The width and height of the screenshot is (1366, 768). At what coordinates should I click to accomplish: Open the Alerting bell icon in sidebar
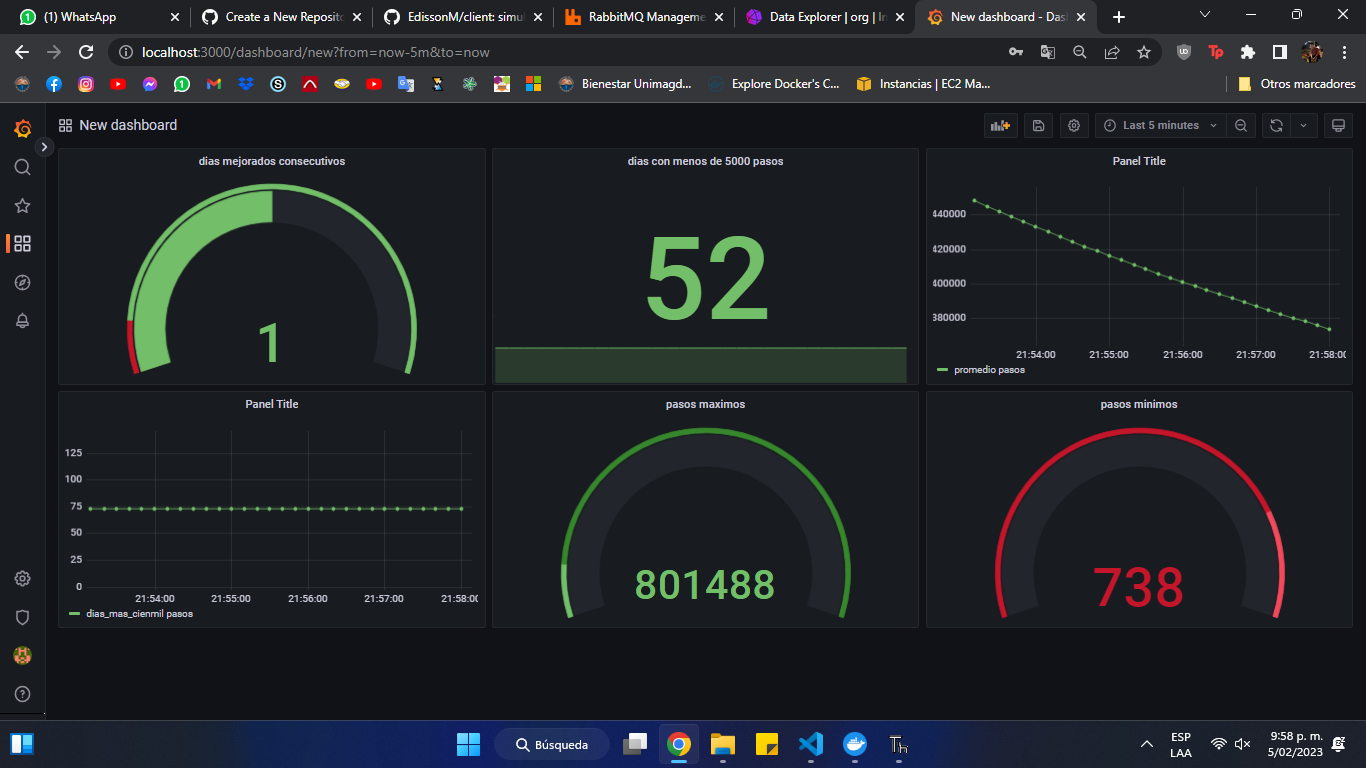[22, 320]
